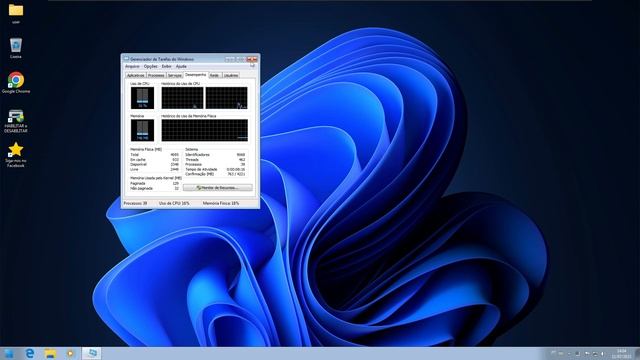The width and height of the screenshot is (640, 360).
Task: Click the Uso de CPU status bar entry
Action: [174, 203]
